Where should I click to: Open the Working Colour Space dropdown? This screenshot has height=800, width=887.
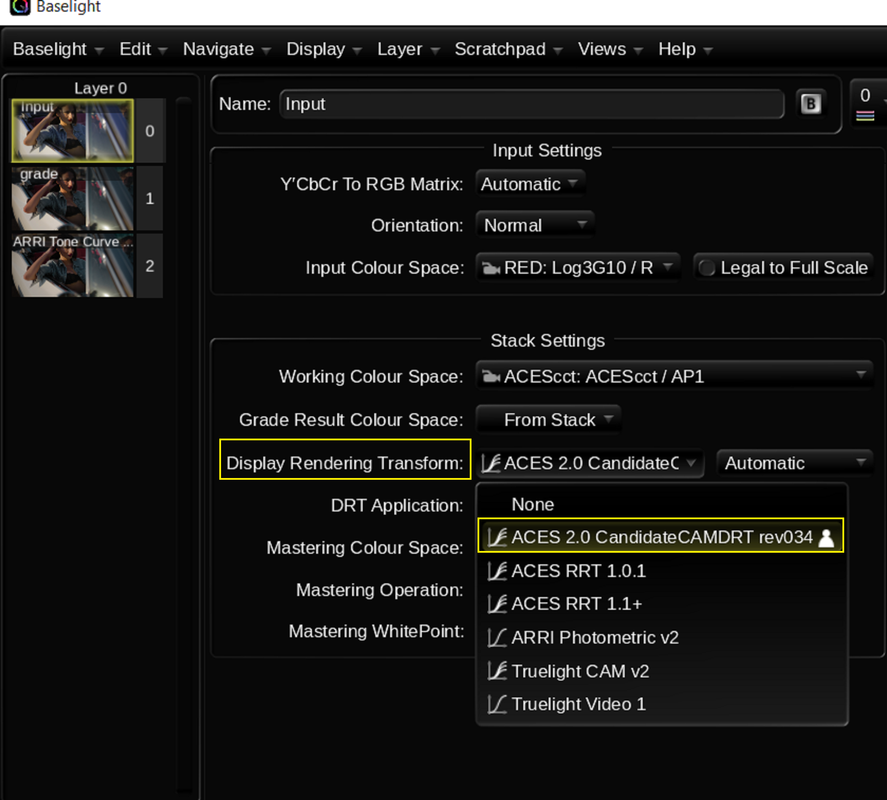click(674, 377)
